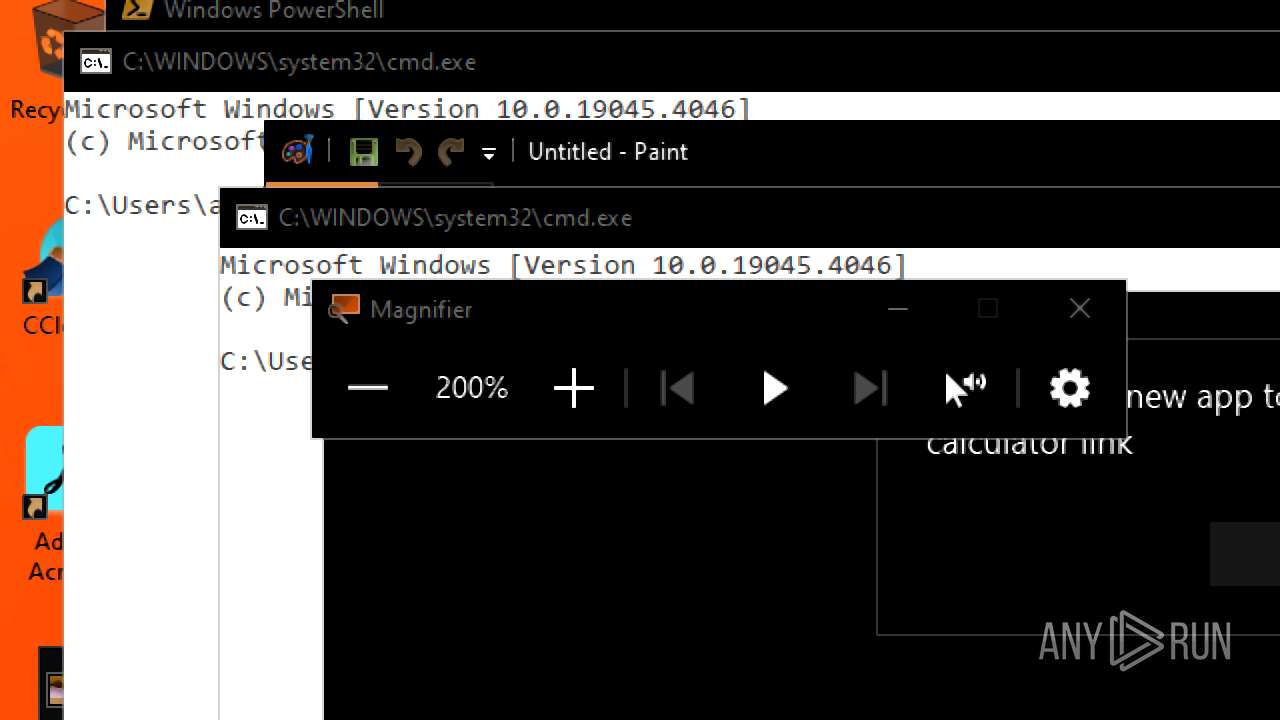Zoom out with the Magnifier minus button

tap(368, 388)
